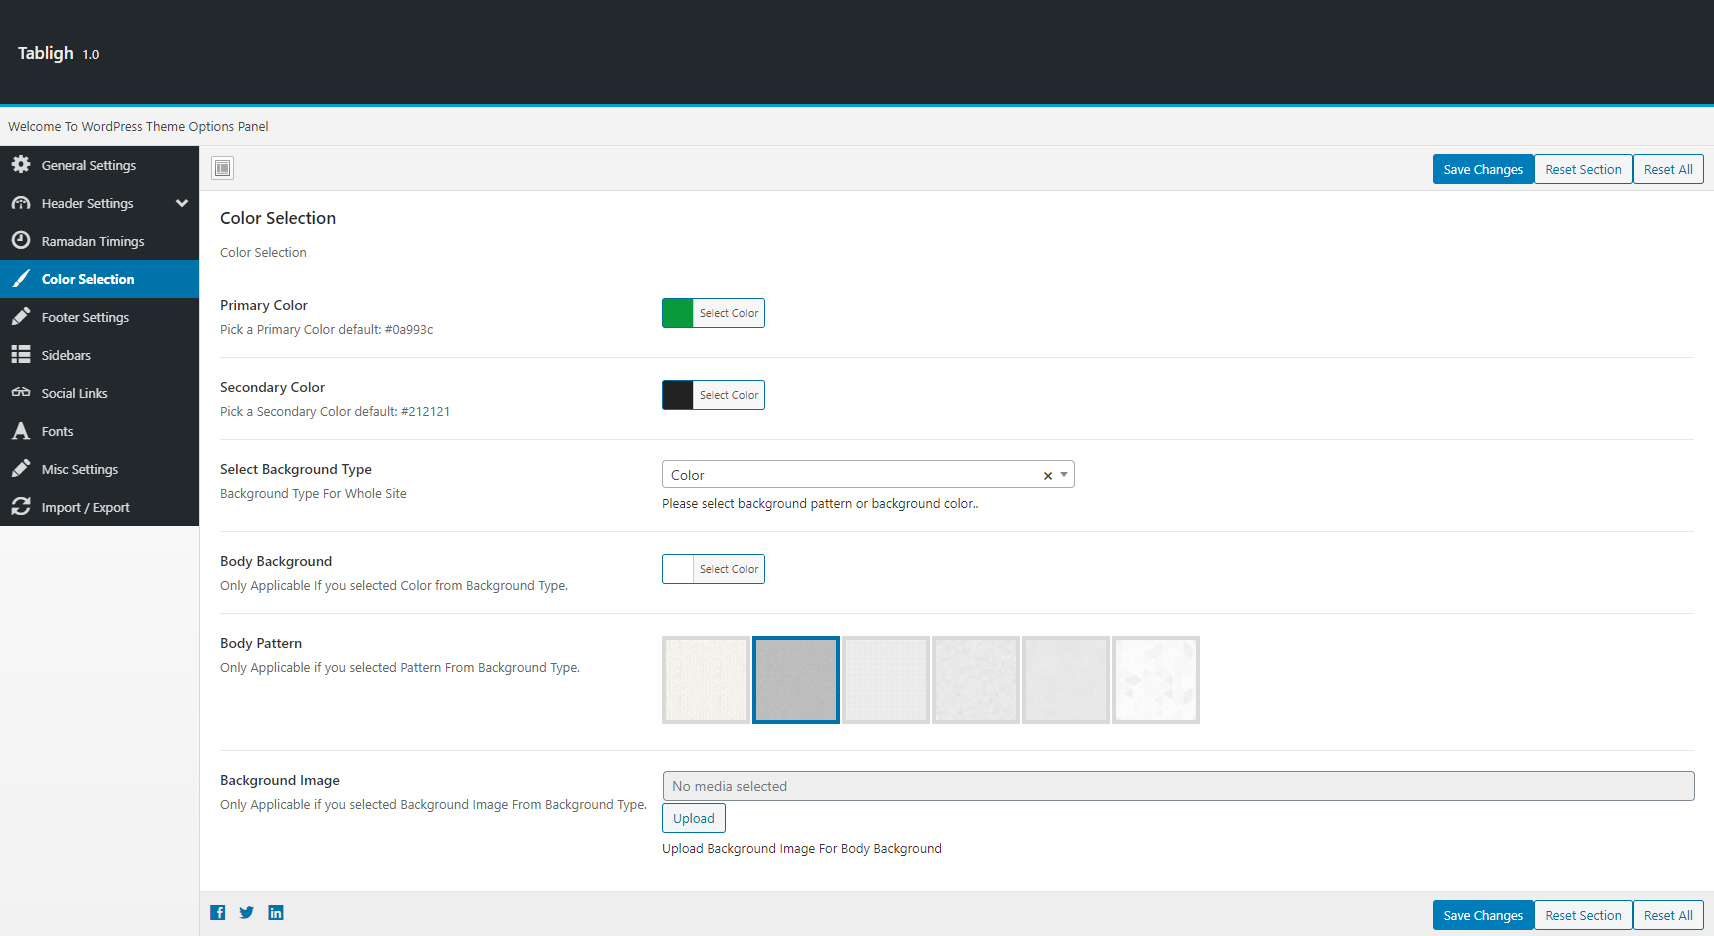Screen dimensions: 1714x936
Task: Open the LinkedIn icon link
Action: [276, 912]
